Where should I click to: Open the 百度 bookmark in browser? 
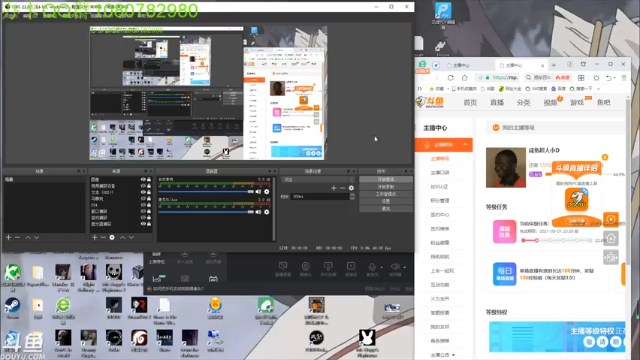(558, 89)
